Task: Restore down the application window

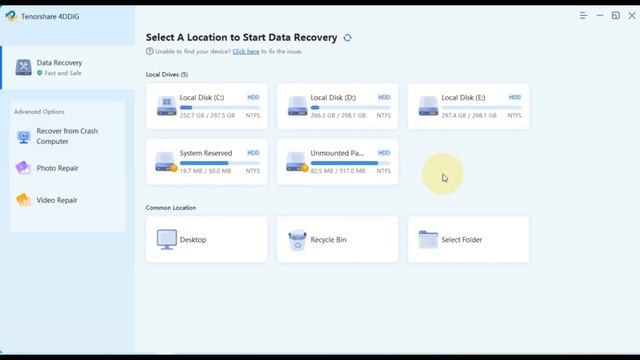Action: pos(616,16)
